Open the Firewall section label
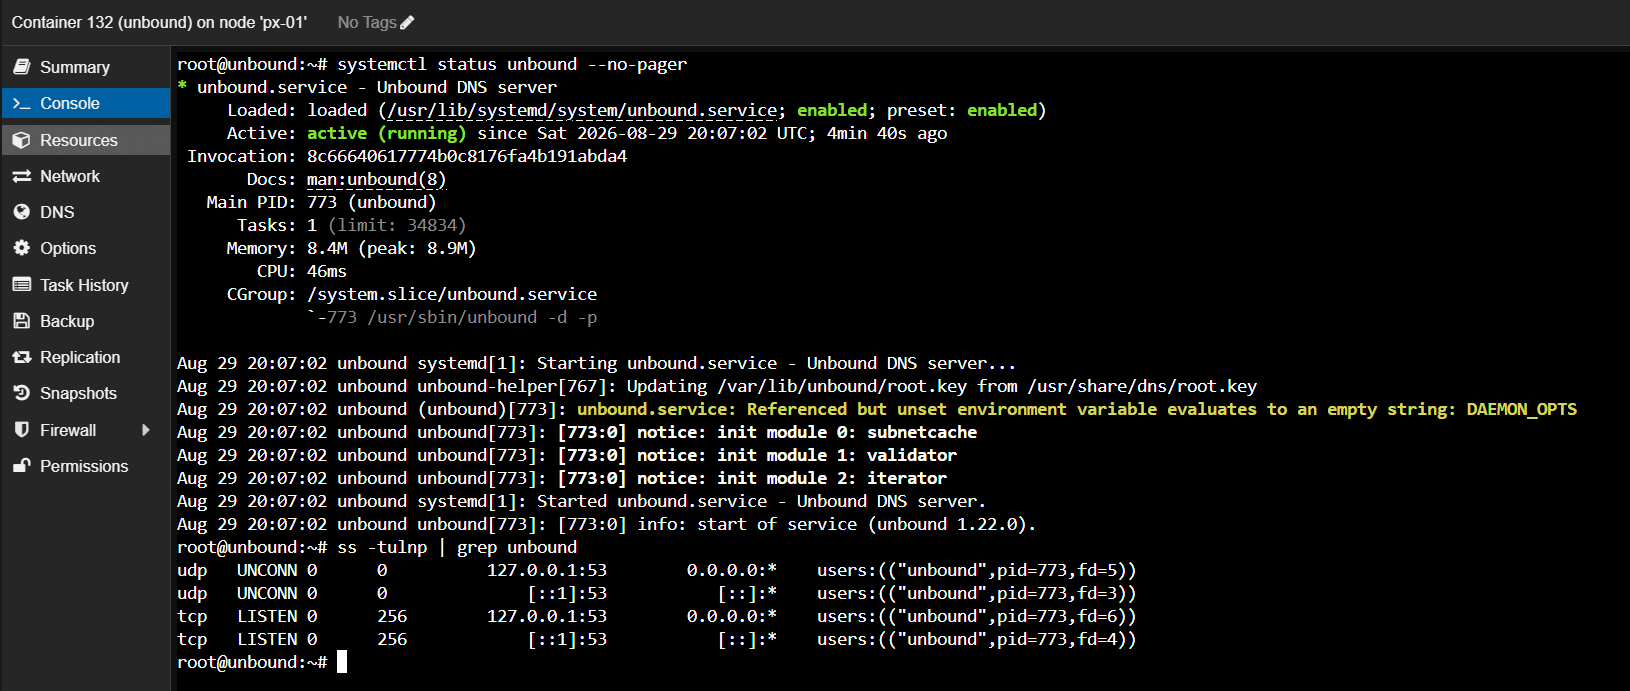 (x=68, y=430)
